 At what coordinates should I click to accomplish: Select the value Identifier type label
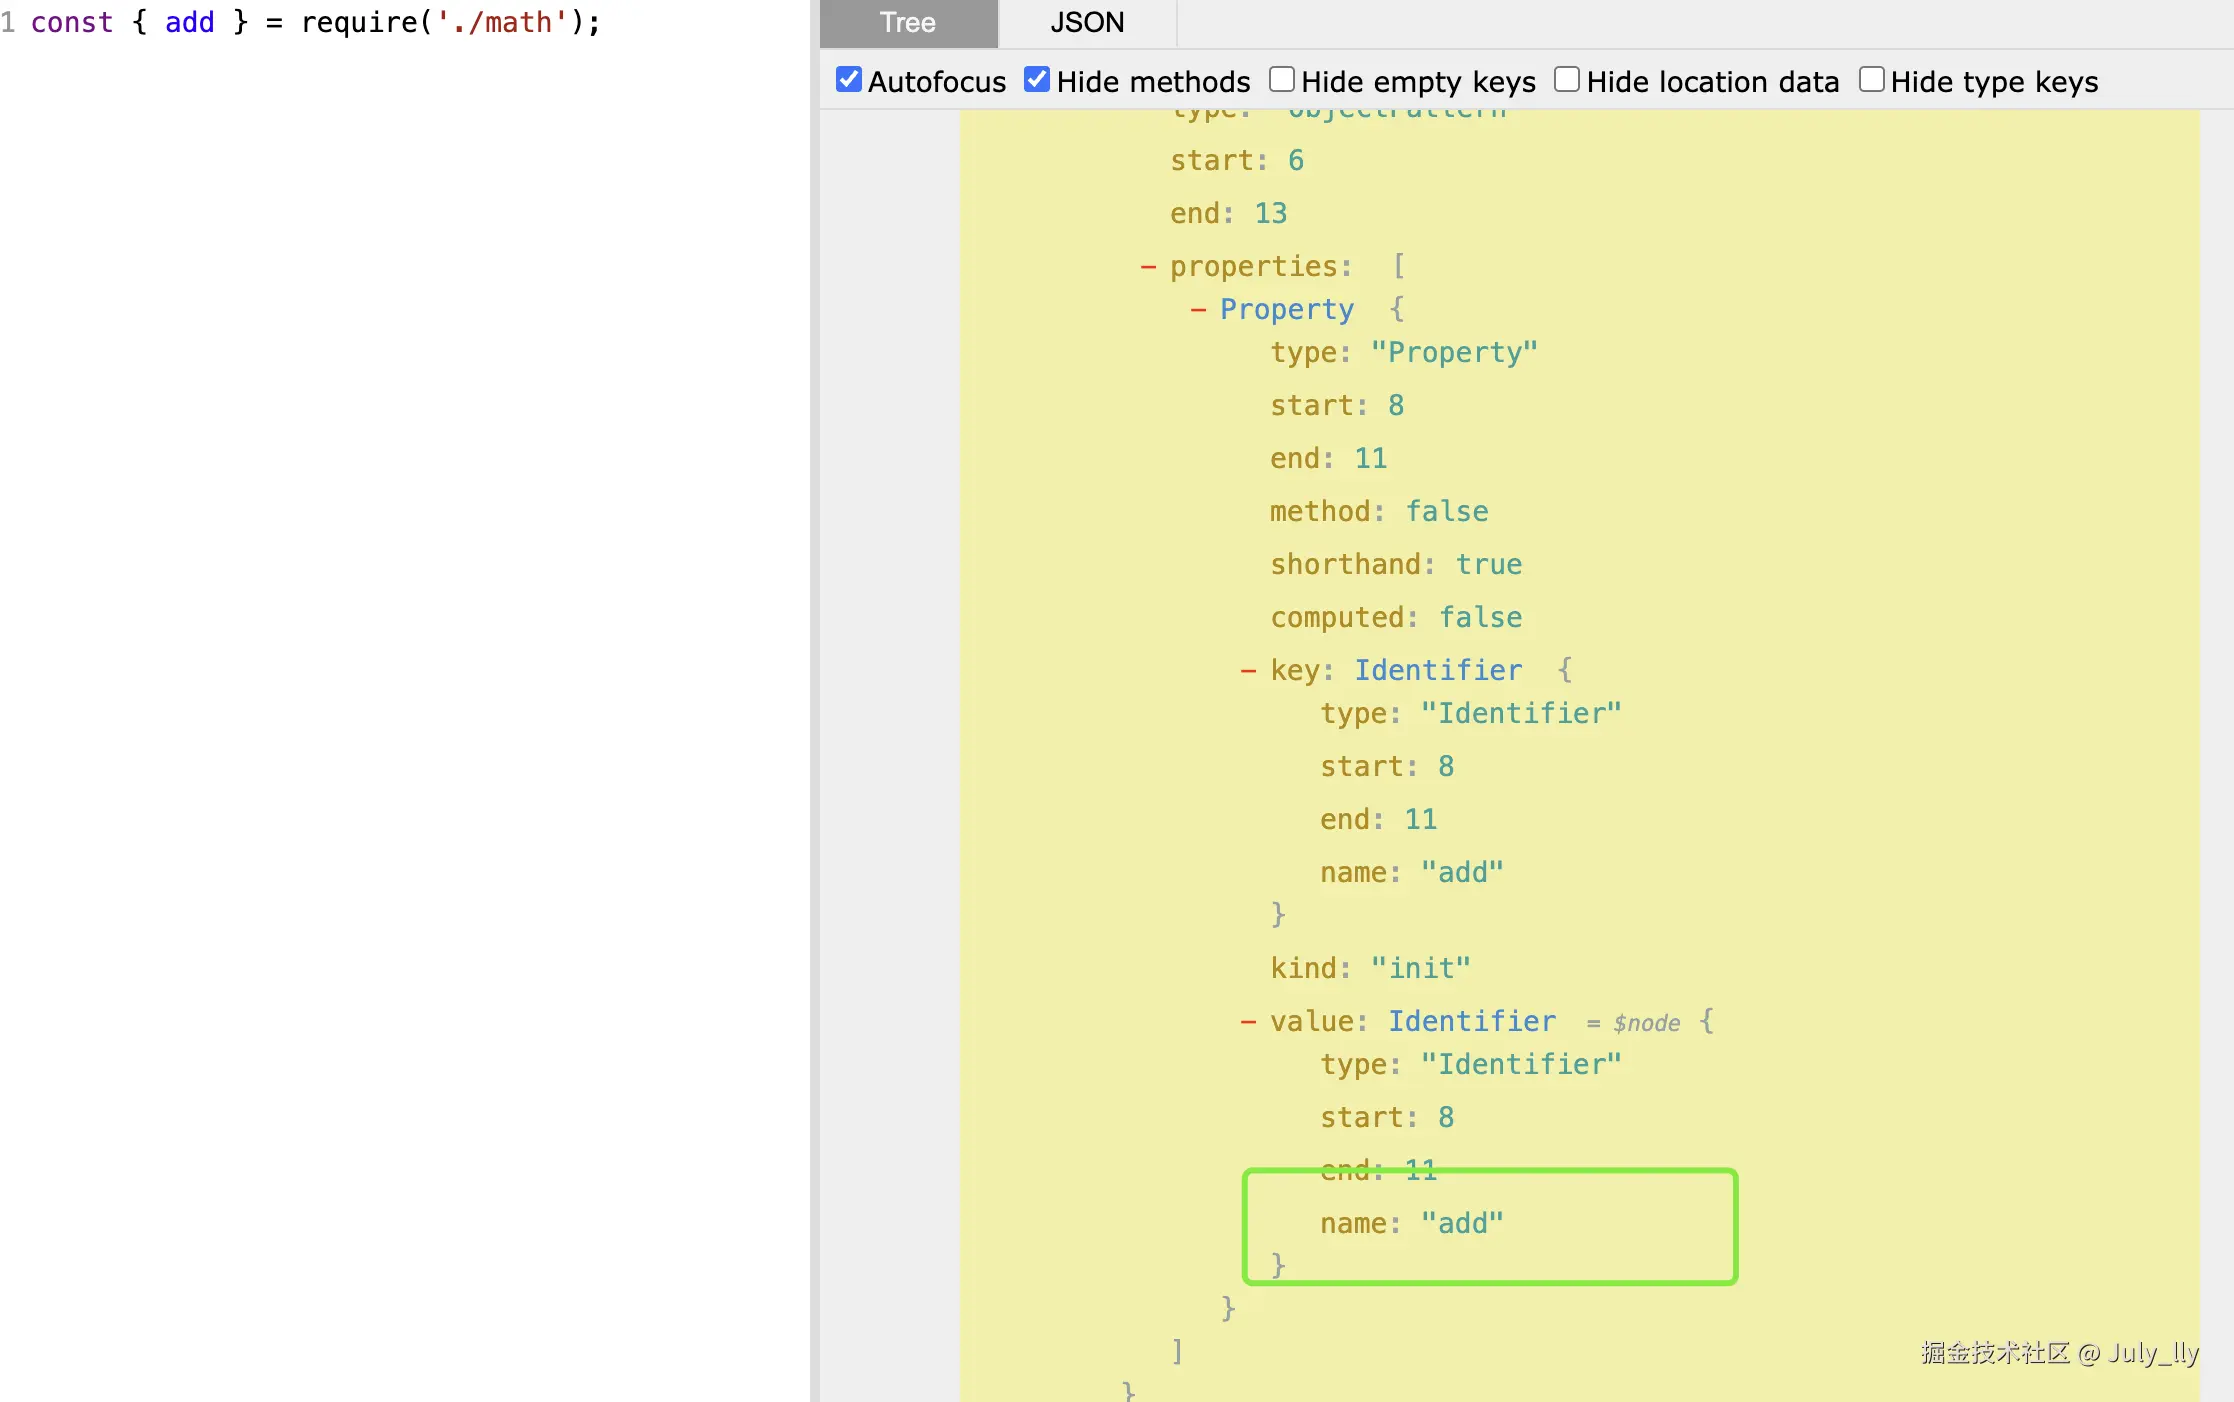(1472, 1022)
